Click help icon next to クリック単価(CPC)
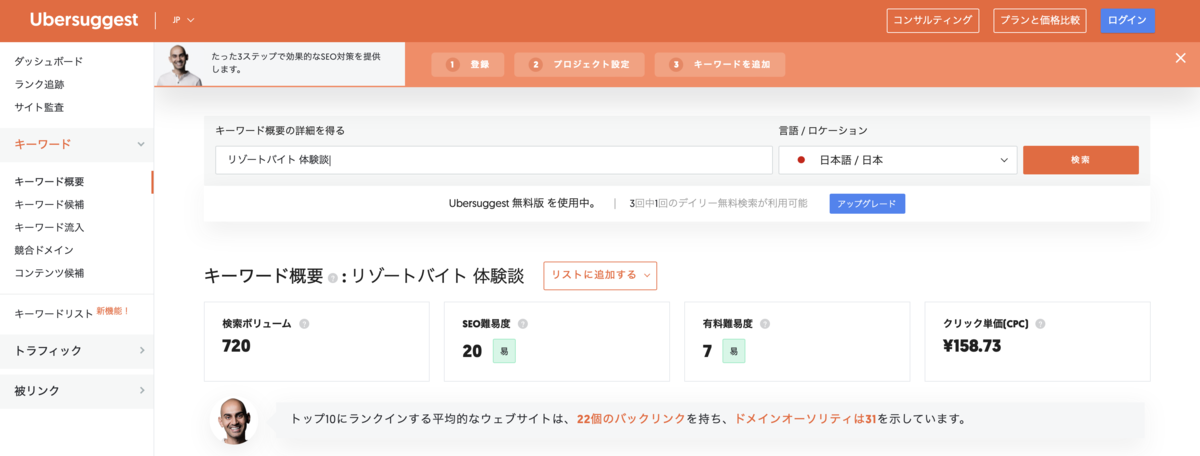Image resolution: width=1200 pixels, height=456 pixels. click(x=1040, y=324)
